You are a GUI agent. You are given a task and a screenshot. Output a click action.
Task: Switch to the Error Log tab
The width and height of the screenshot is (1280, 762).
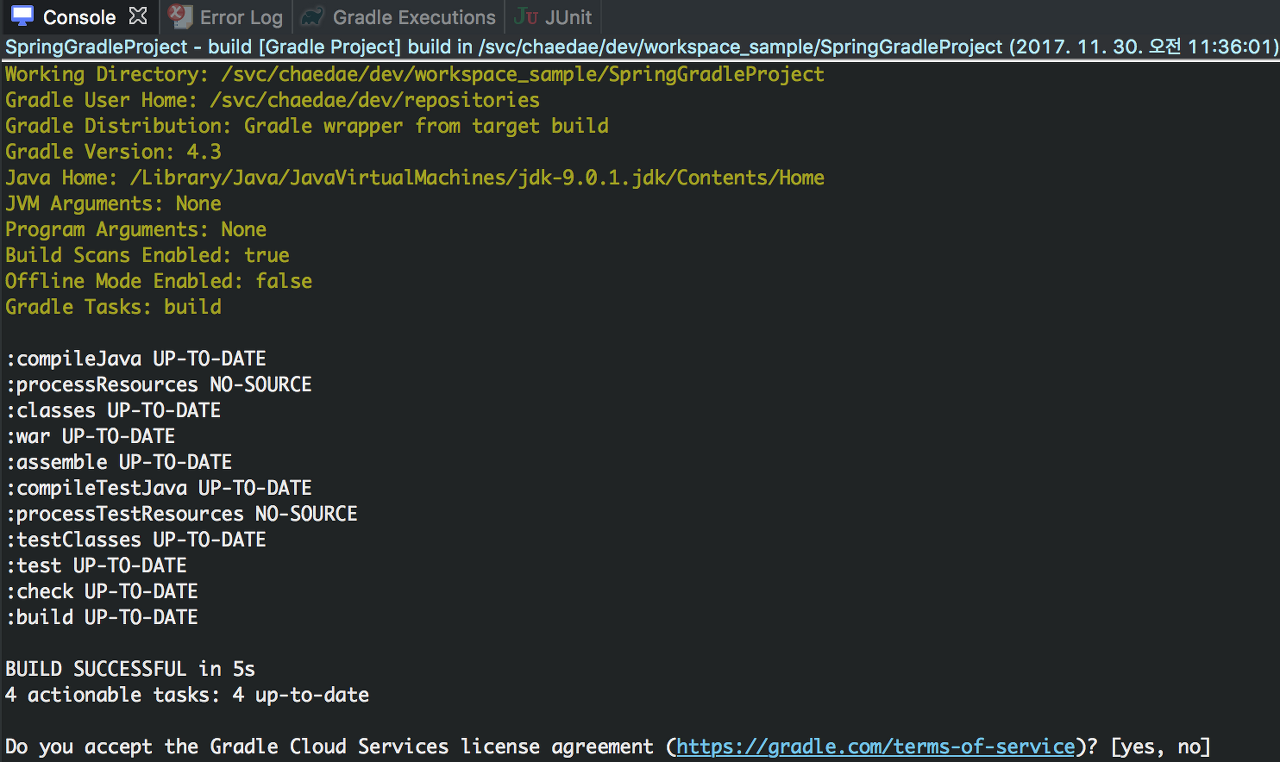[240, 17]
